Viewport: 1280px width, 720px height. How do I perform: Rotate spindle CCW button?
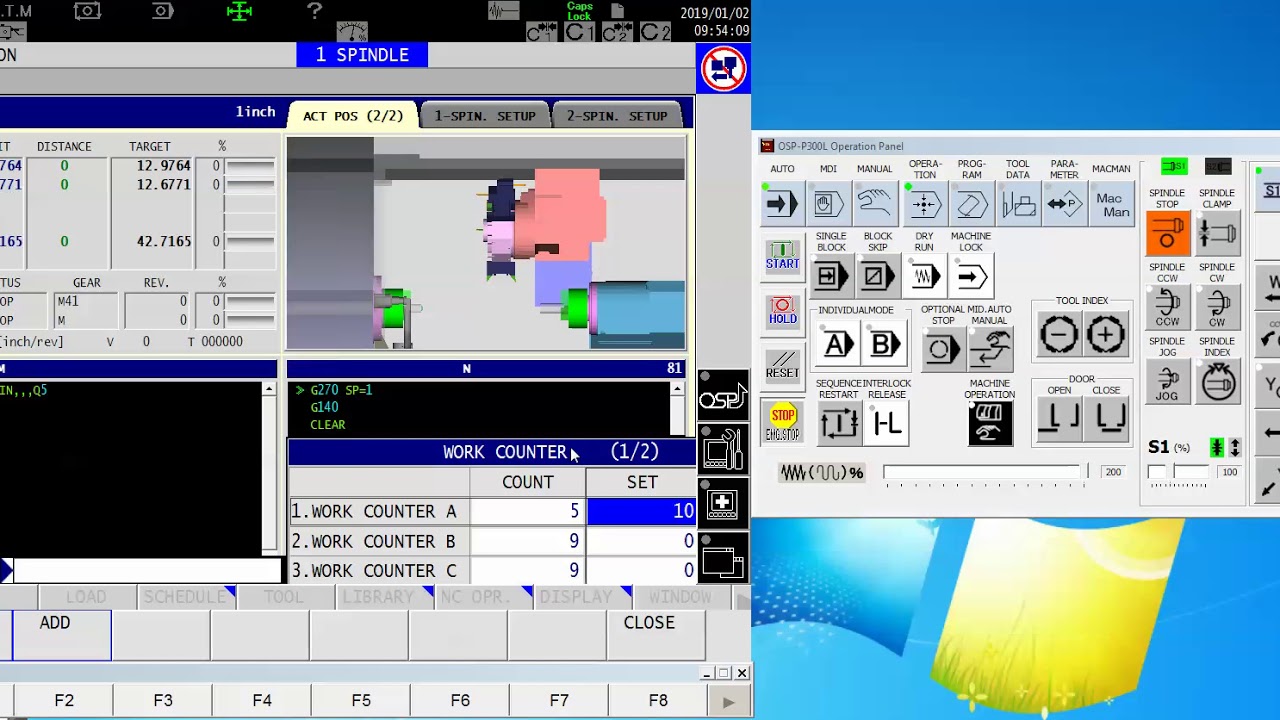pyautogui.click(x=1167, y=309)
